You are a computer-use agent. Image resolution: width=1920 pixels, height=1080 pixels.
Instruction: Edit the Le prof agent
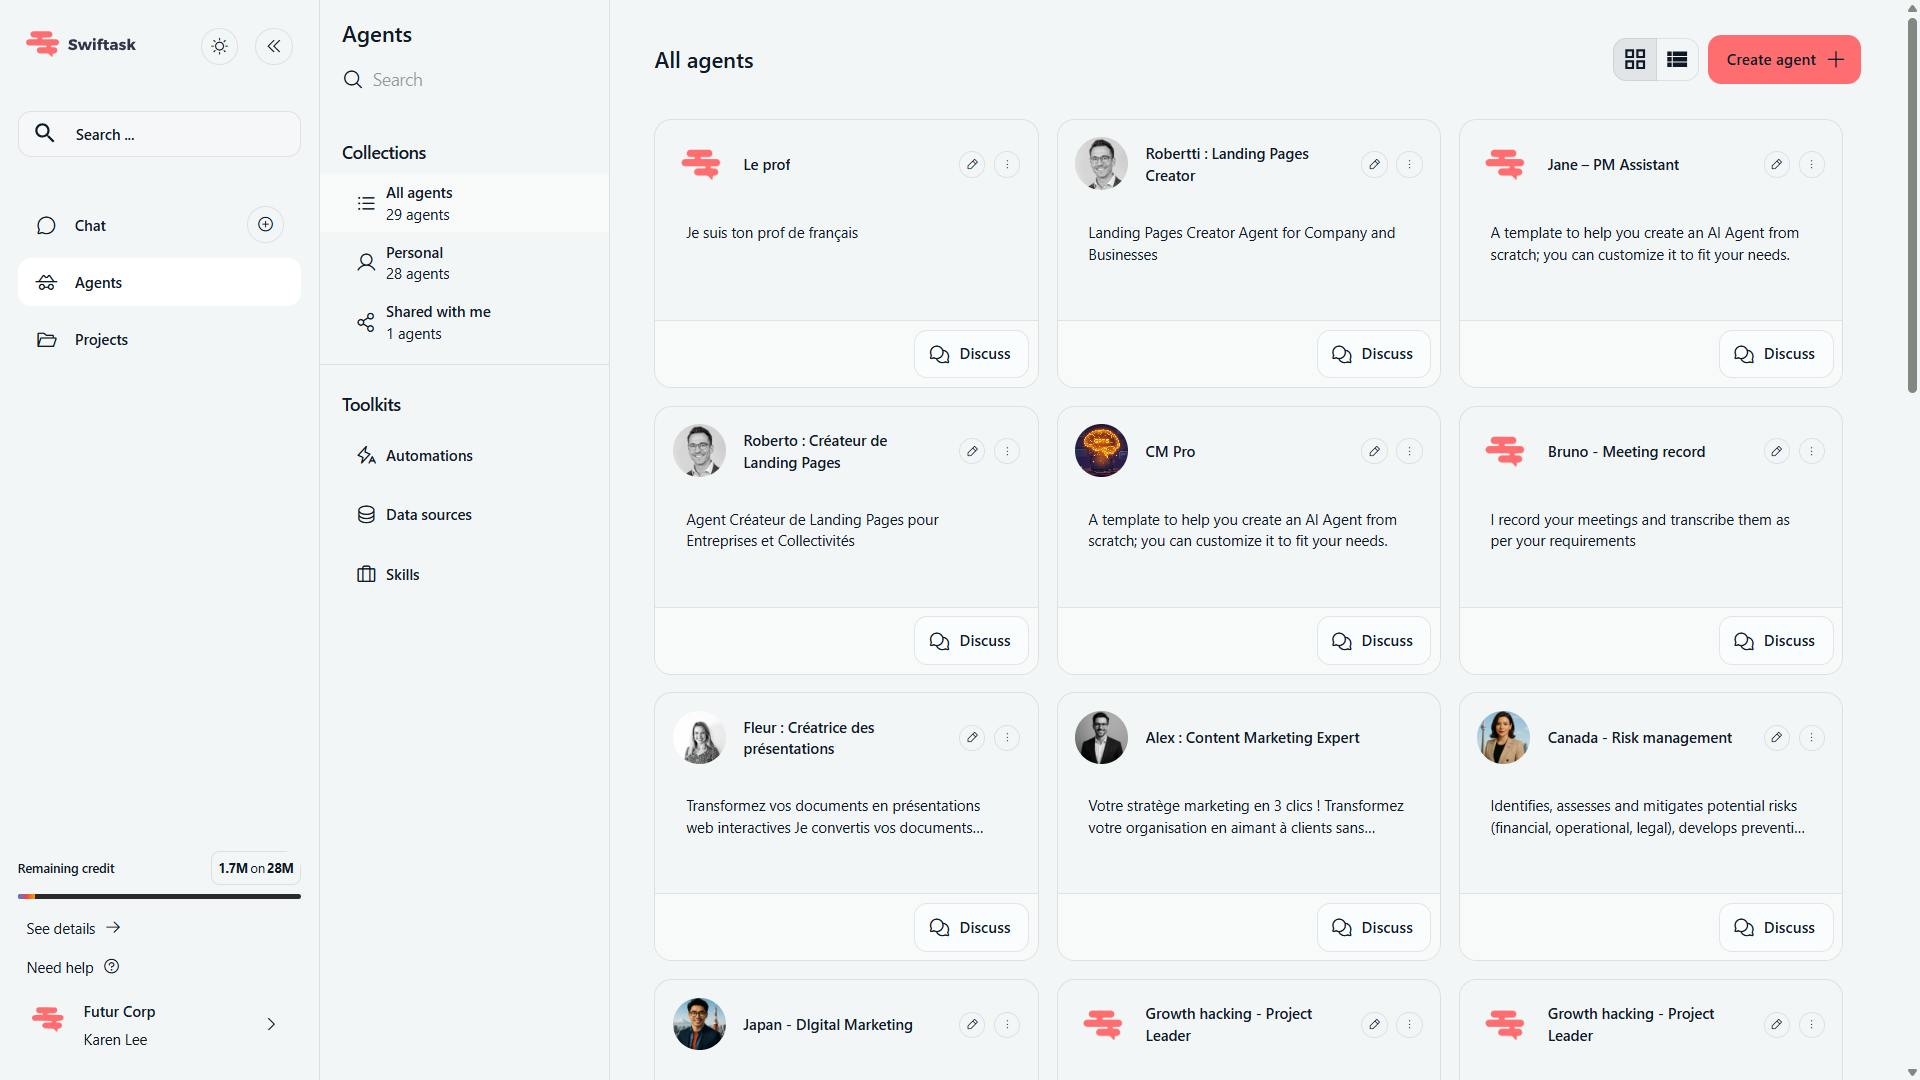[972, 165]
